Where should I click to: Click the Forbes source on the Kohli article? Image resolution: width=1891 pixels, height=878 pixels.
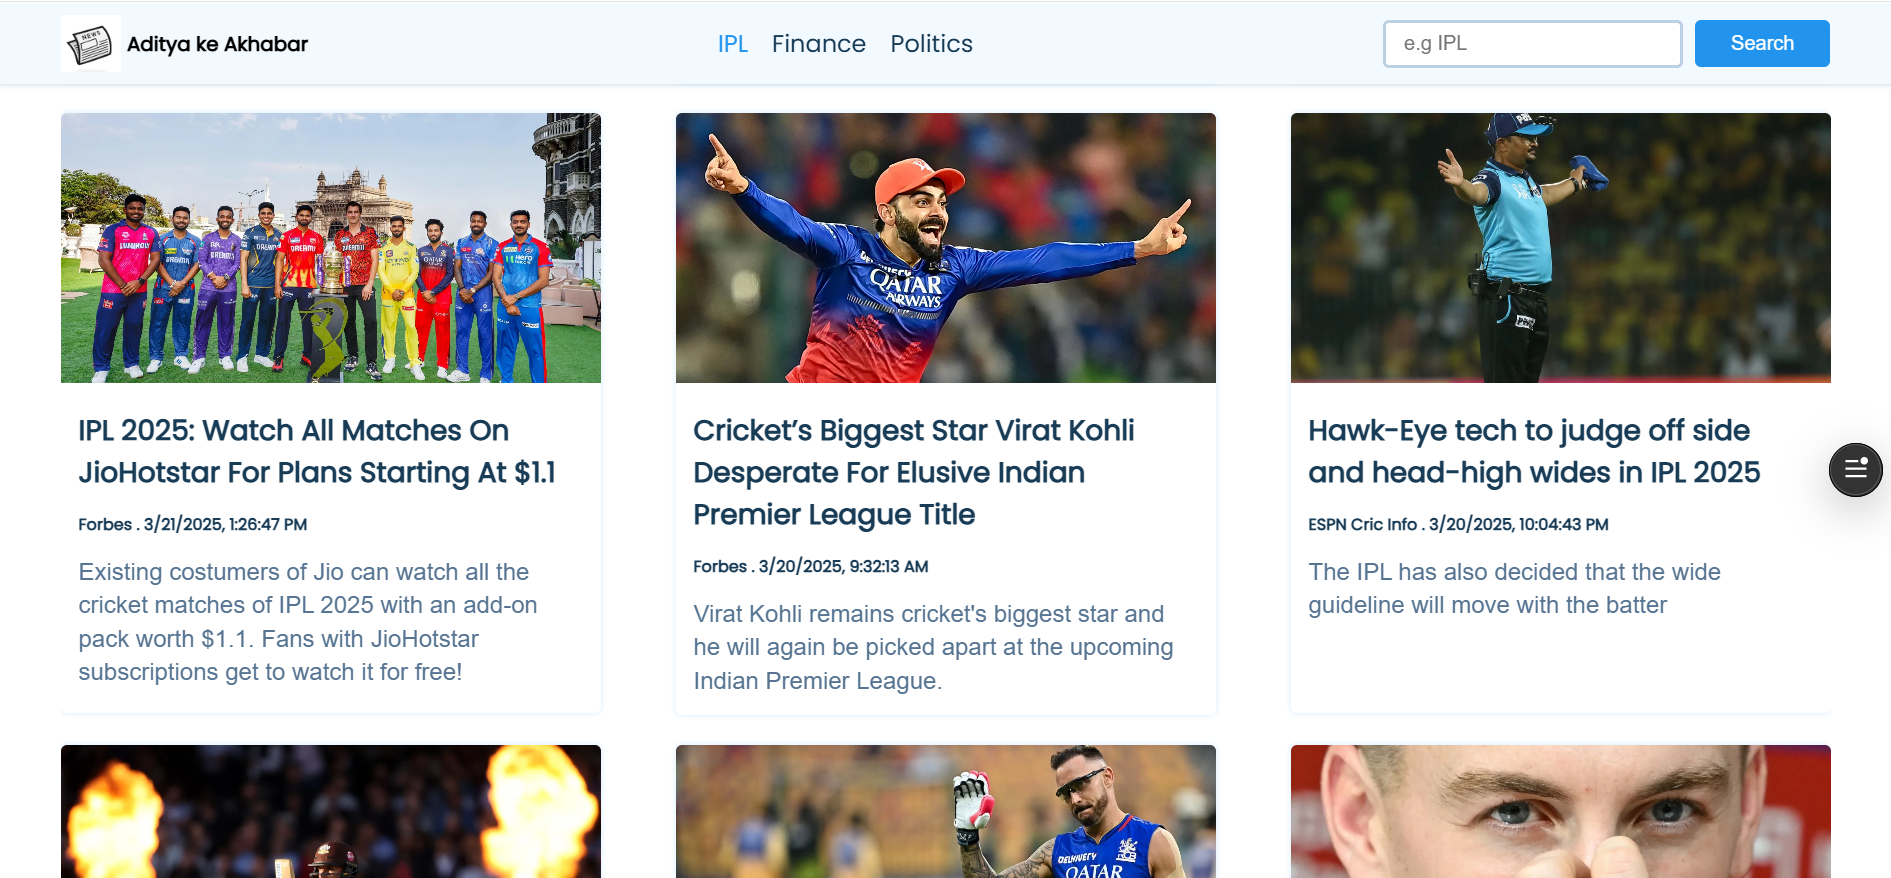(x=810, y=566)
